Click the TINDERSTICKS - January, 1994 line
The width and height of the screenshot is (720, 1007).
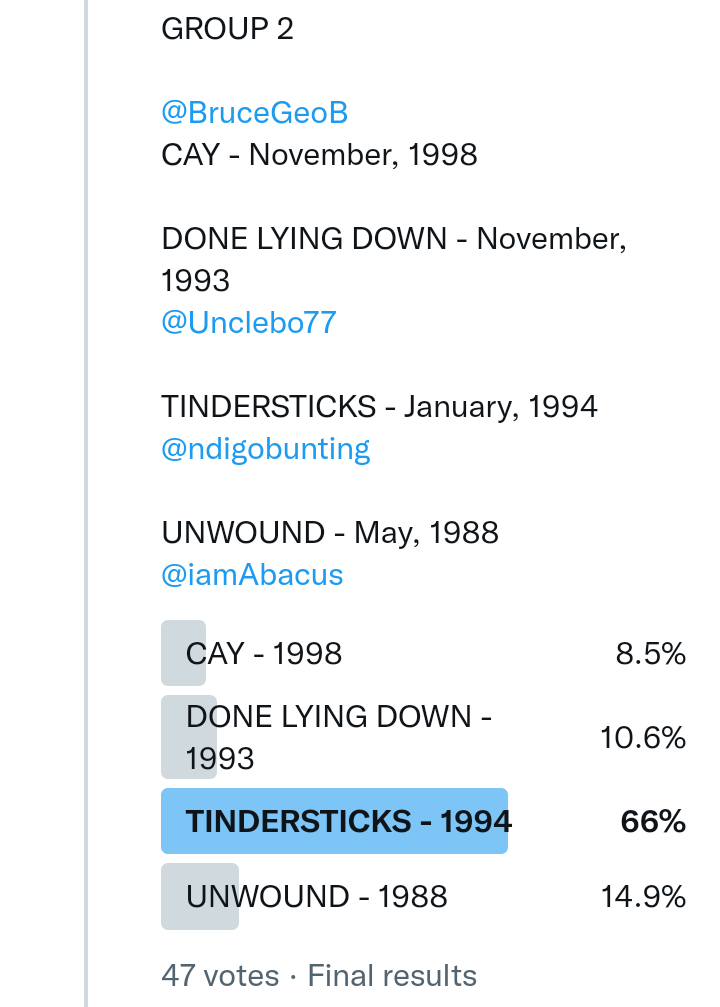(379, 407)
